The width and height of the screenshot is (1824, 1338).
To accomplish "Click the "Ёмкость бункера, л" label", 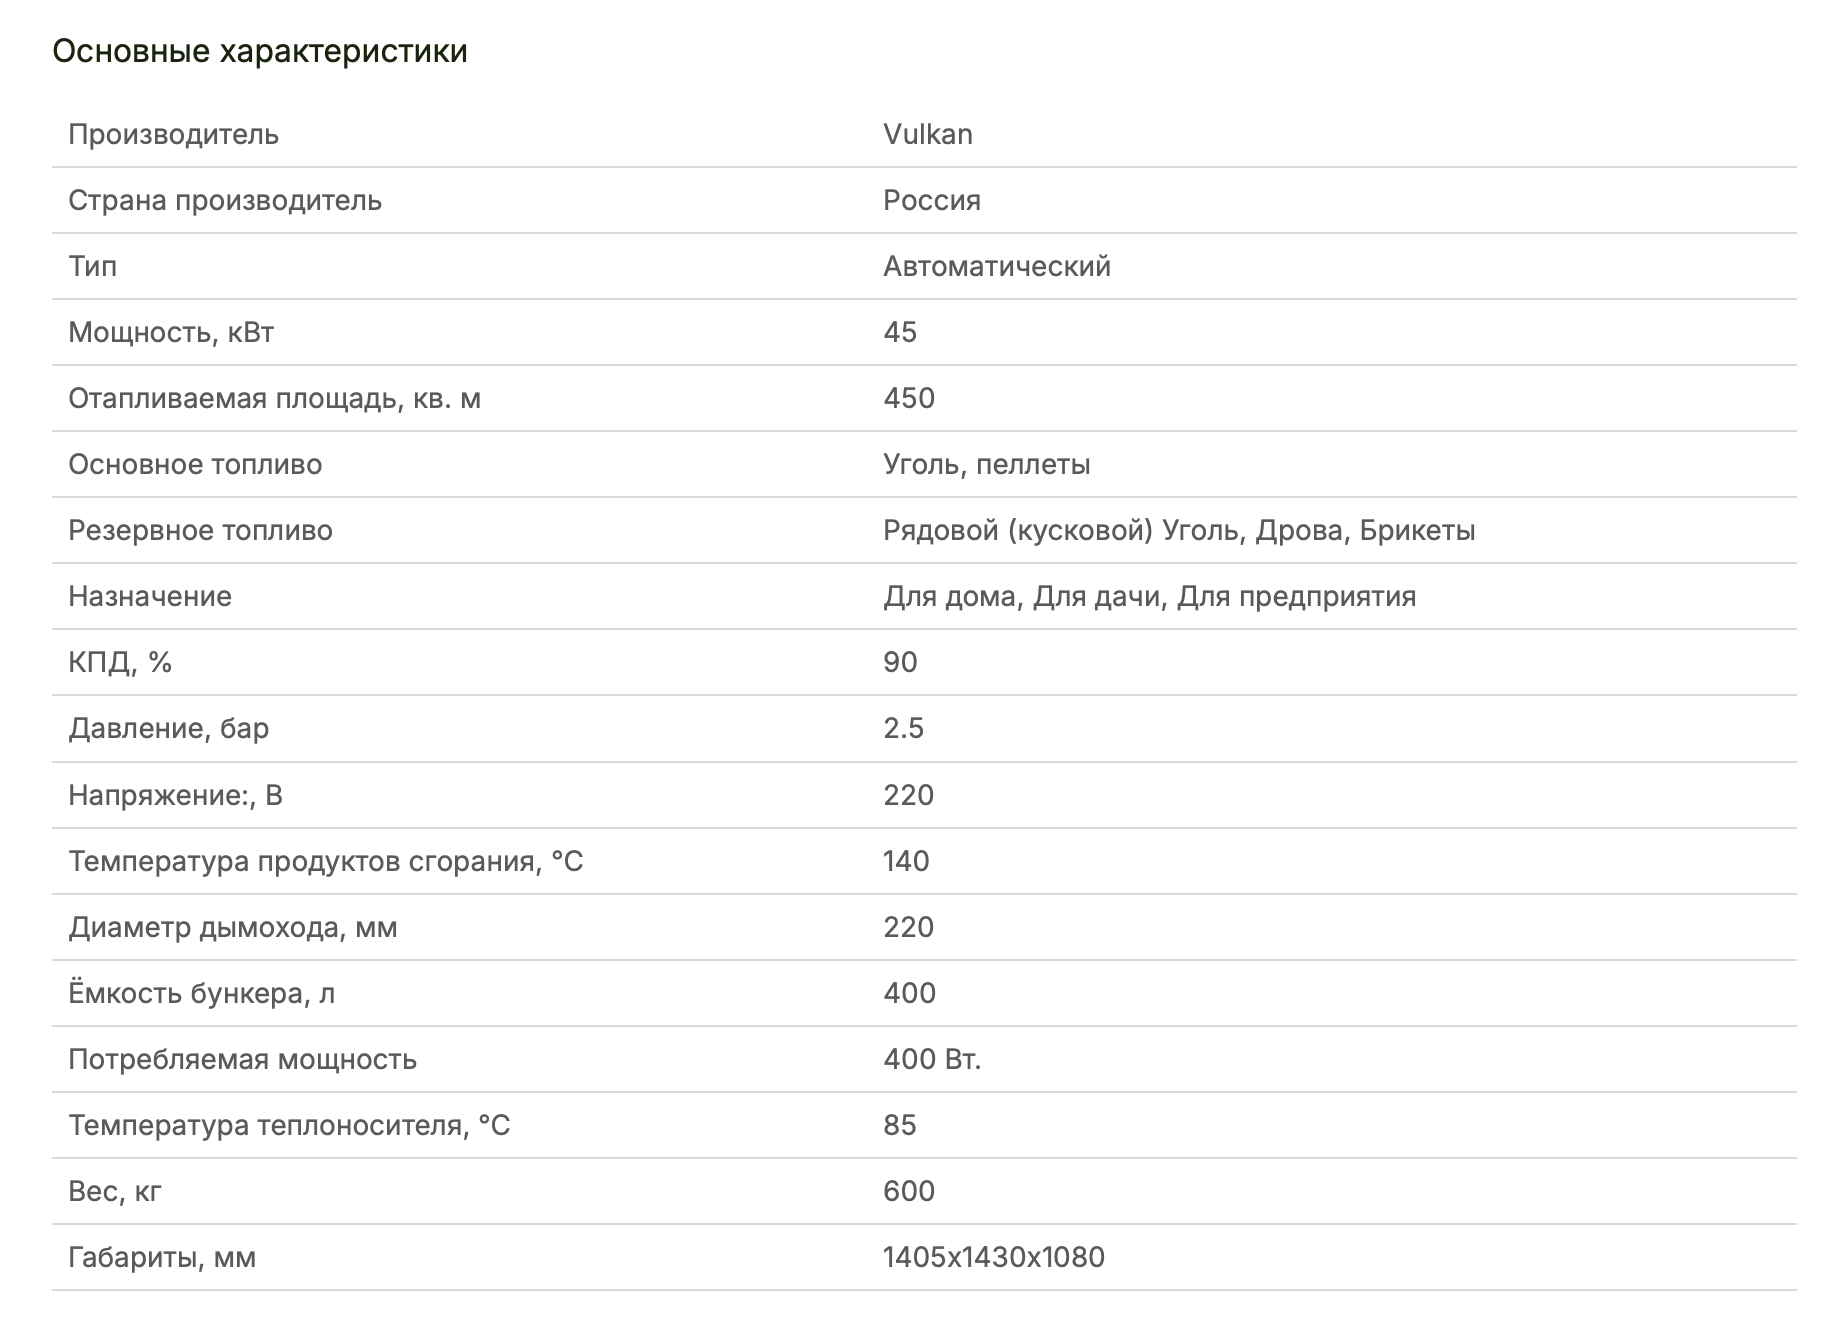I will pyautogui.click(x=201, y=993).
